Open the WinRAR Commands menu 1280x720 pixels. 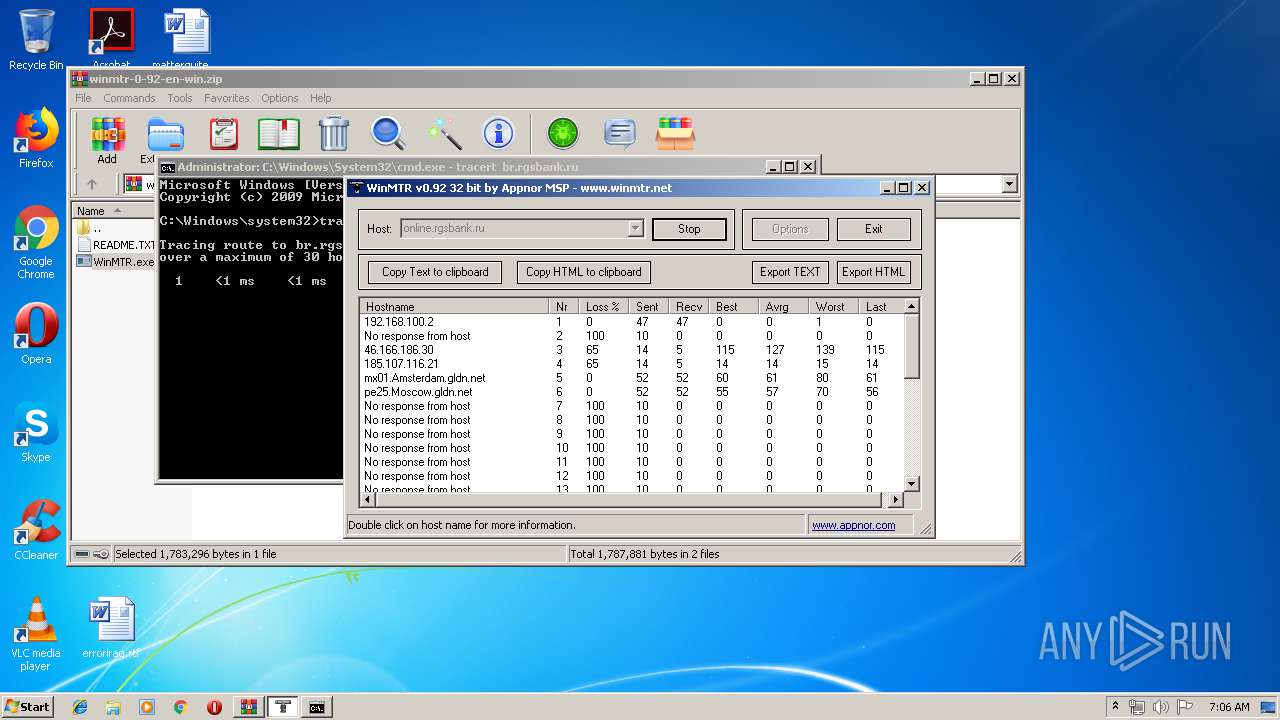click(x=129, y=98)
